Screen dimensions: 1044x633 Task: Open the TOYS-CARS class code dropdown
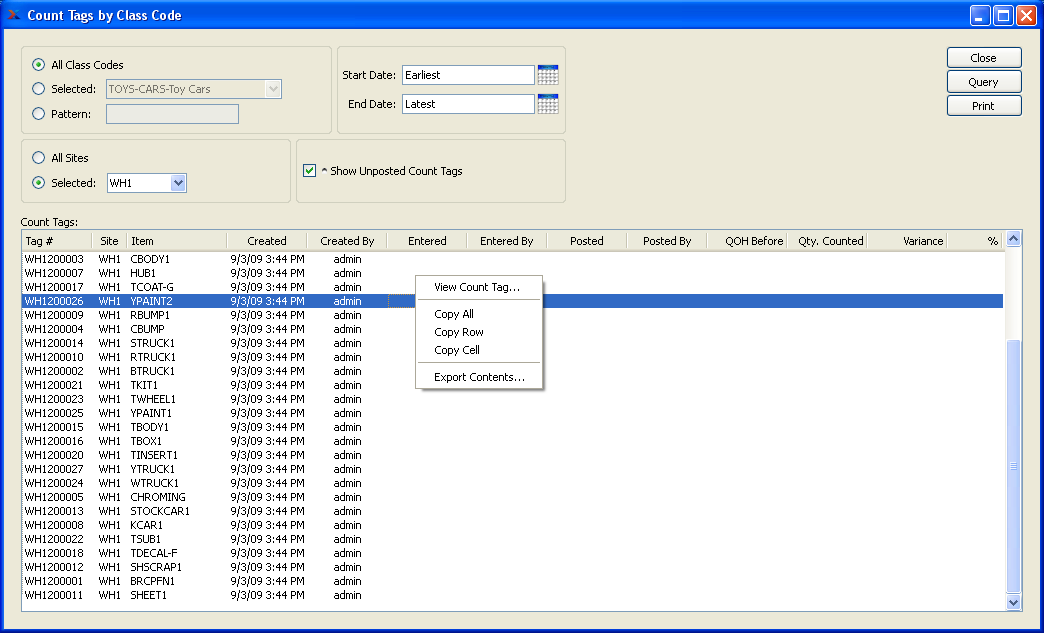273,89
